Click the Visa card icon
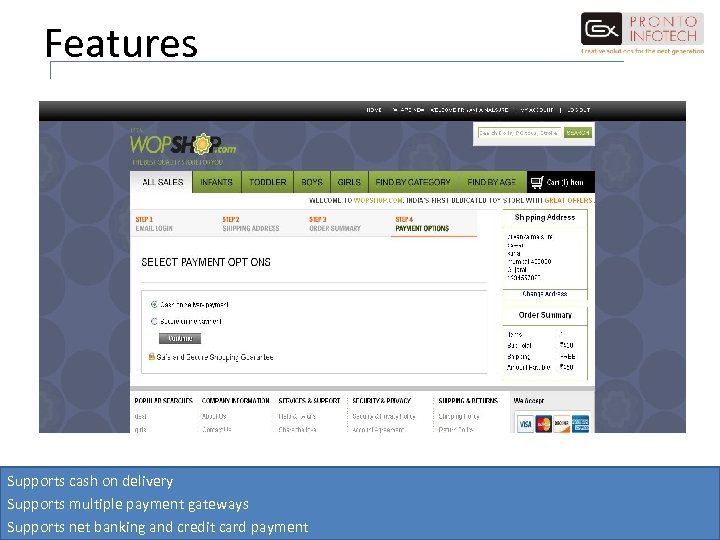This screenshot has height=540, width=720. tap(524, 424)
